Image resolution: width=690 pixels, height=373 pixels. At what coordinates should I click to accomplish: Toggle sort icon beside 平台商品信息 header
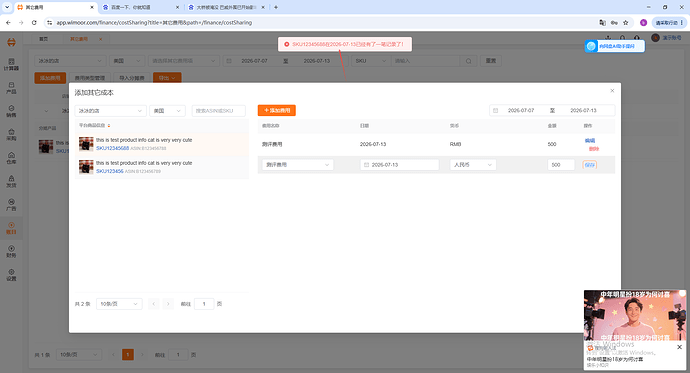[x=109, y=126]
